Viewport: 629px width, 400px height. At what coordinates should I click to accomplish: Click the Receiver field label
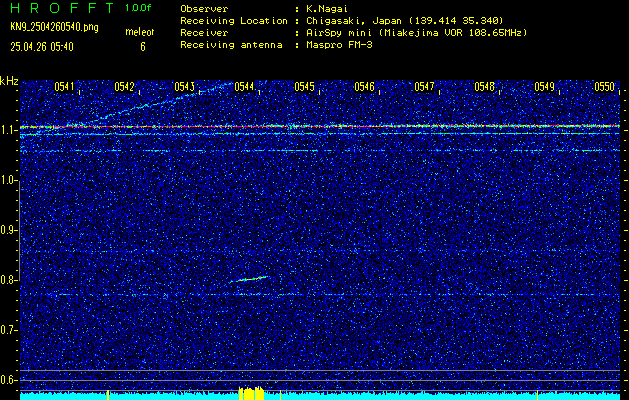(204, 32)
